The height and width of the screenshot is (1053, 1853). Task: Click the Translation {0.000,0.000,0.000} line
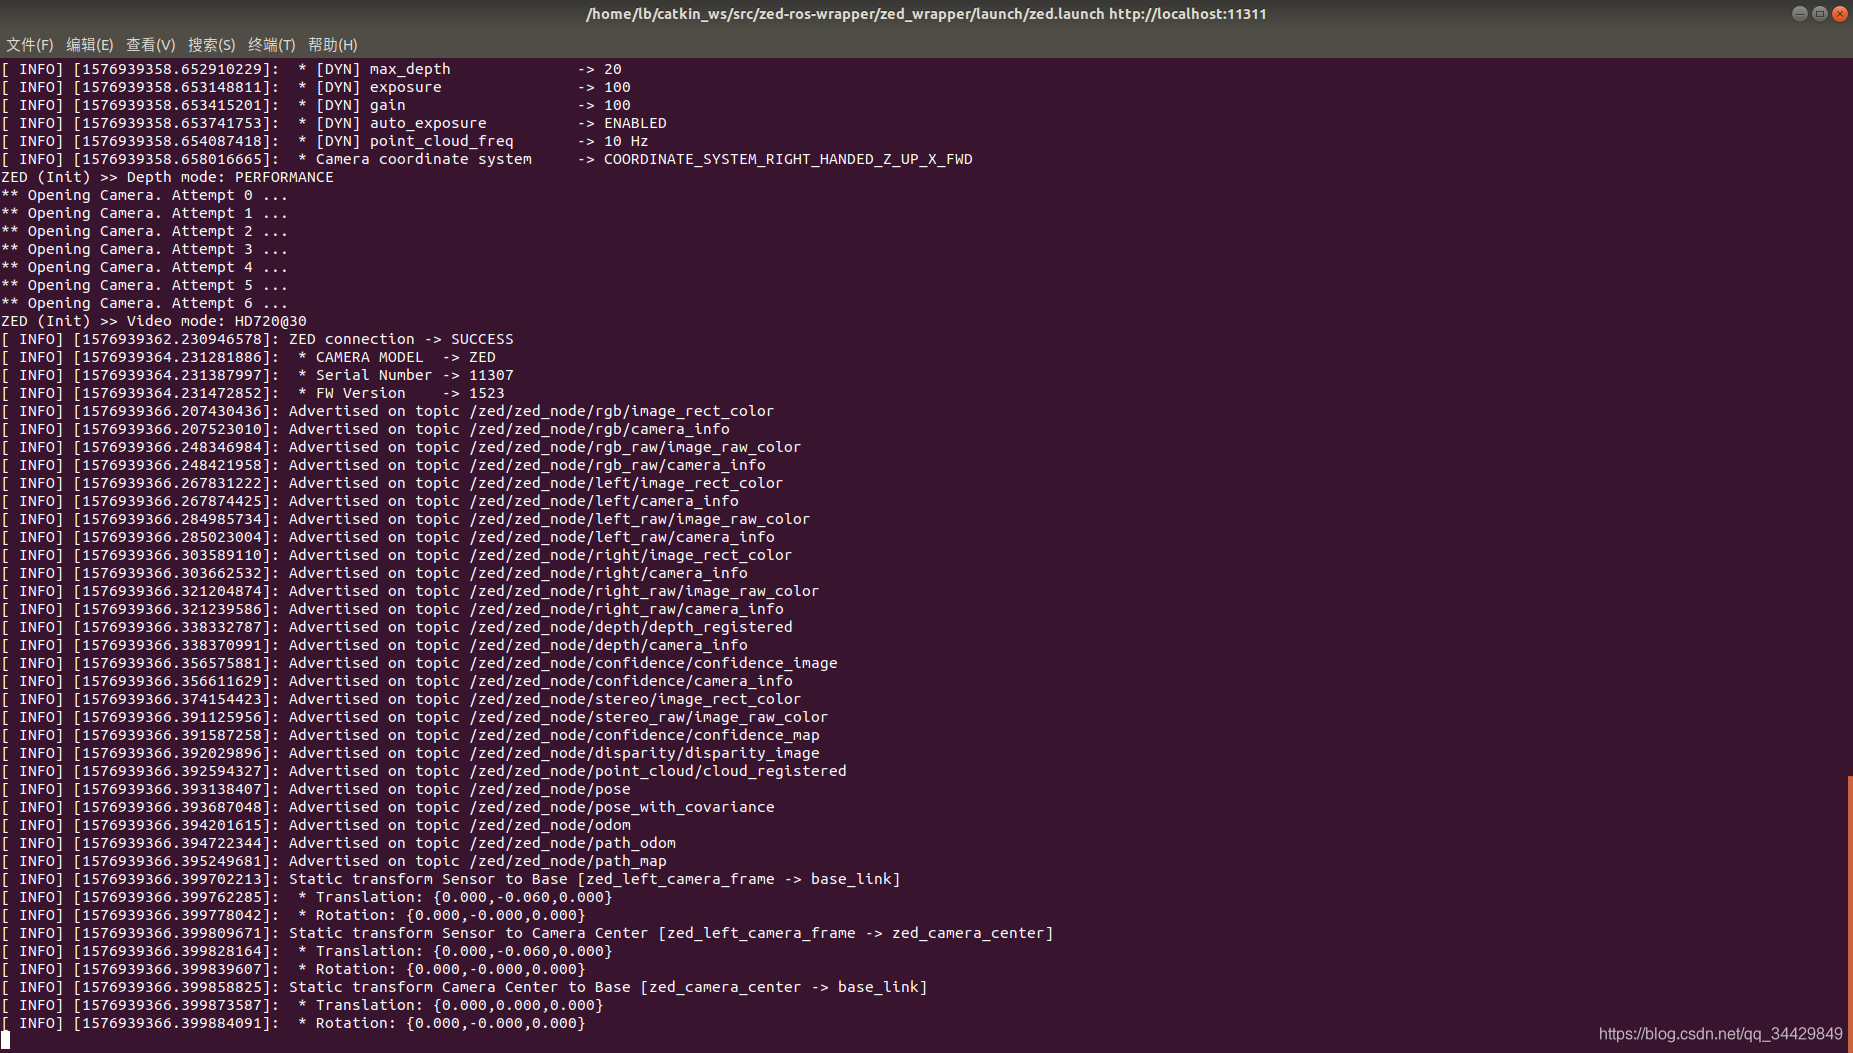click(x=302, y=1005)
